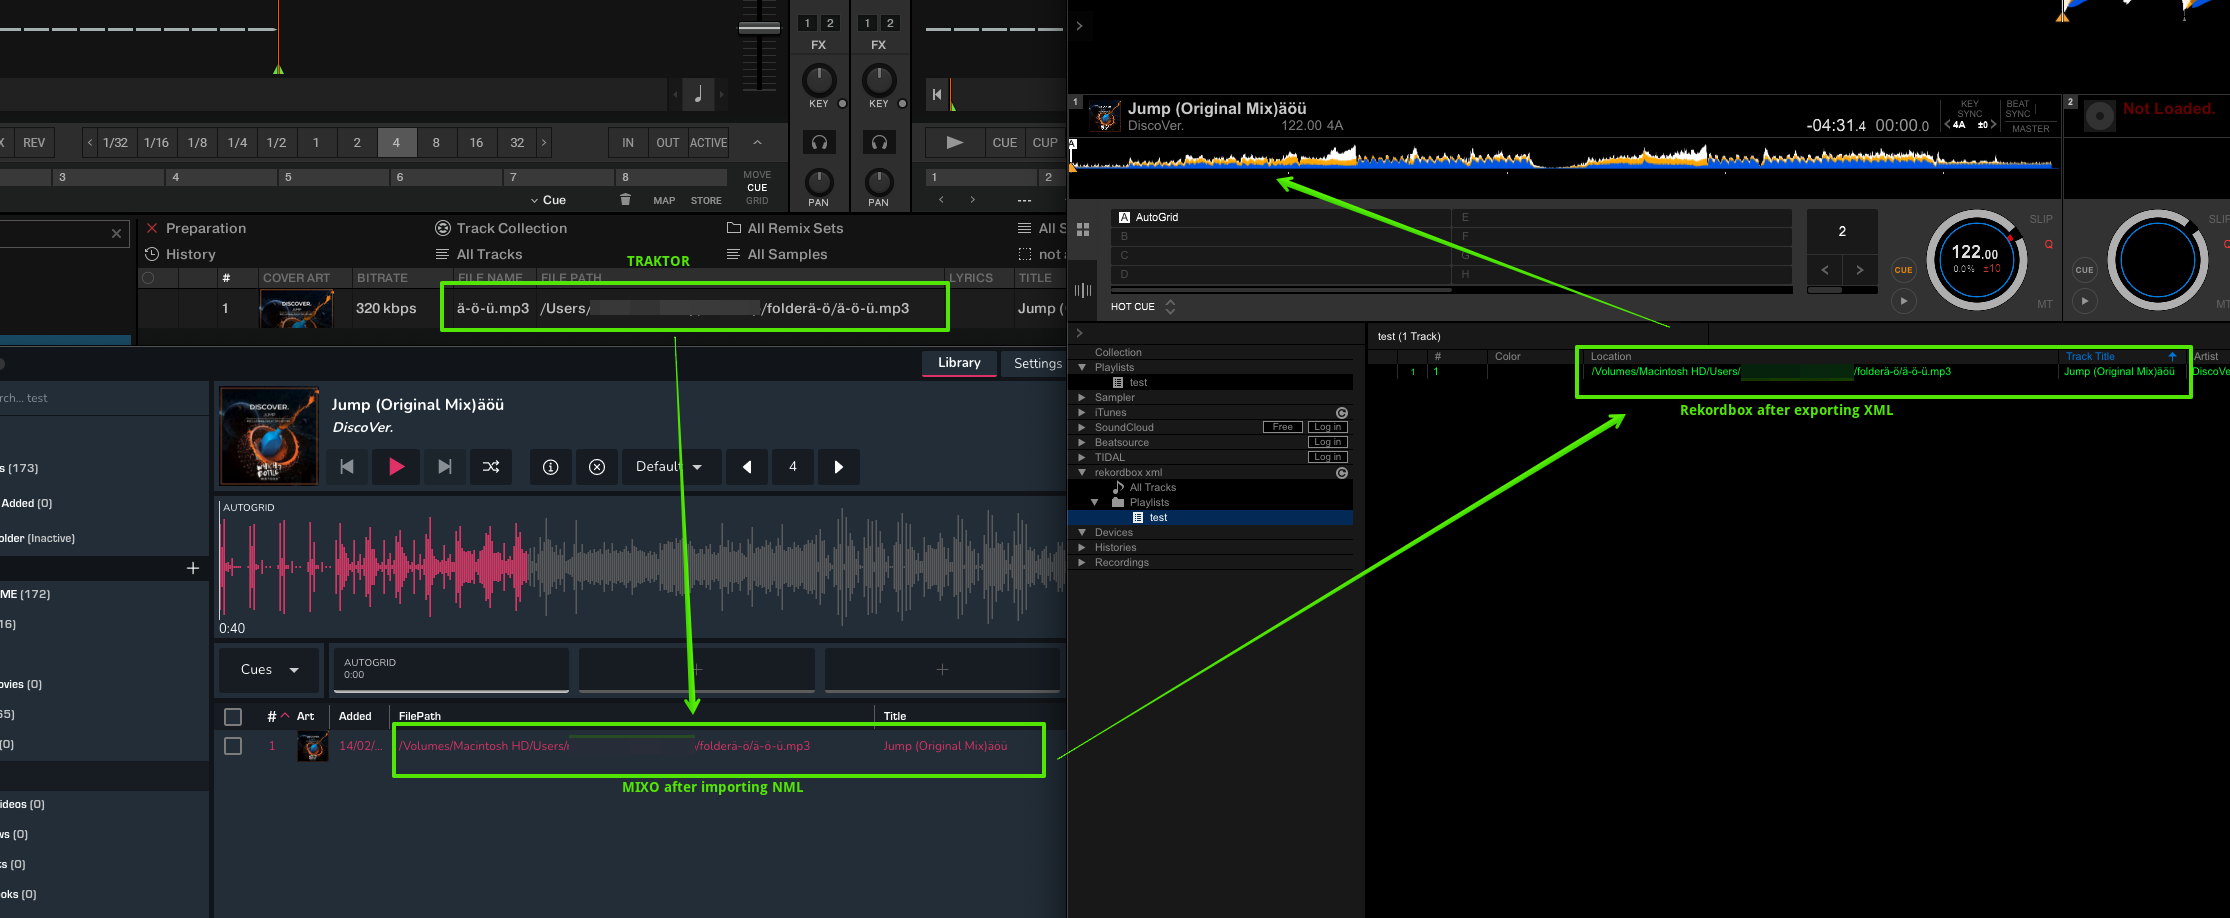Select loop size 1/32 in Traktor
2230x918 pixels.
pos(115,142)
